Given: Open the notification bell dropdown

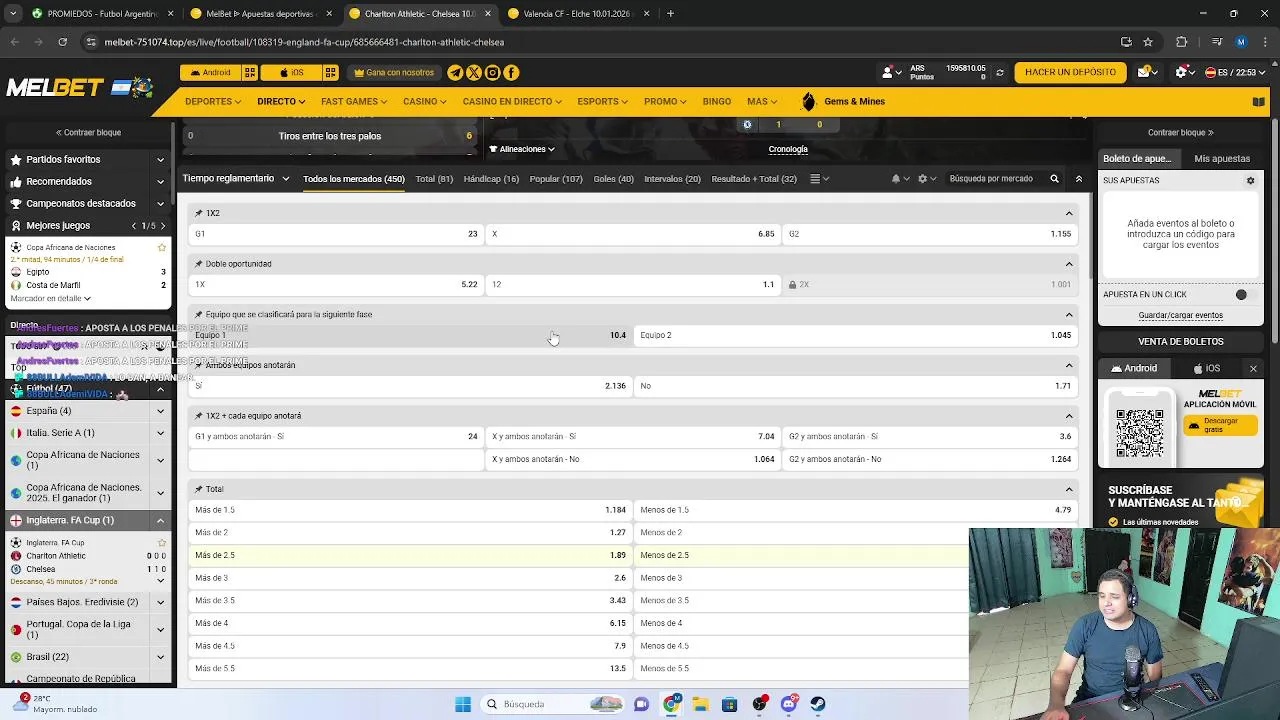Looking at the screenshot, I should [900, 178].
